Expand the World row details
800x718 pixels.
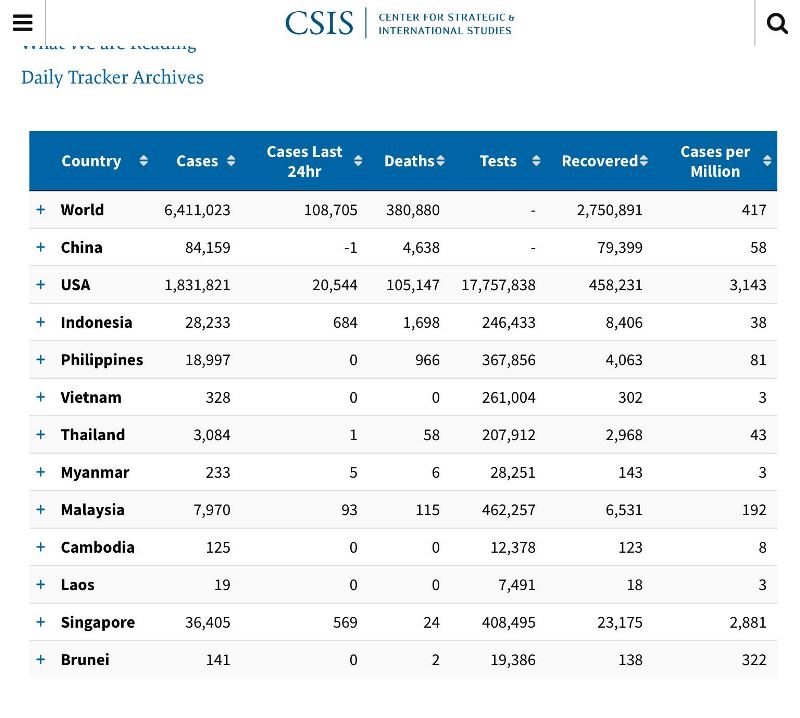click(x=41, y=210)
